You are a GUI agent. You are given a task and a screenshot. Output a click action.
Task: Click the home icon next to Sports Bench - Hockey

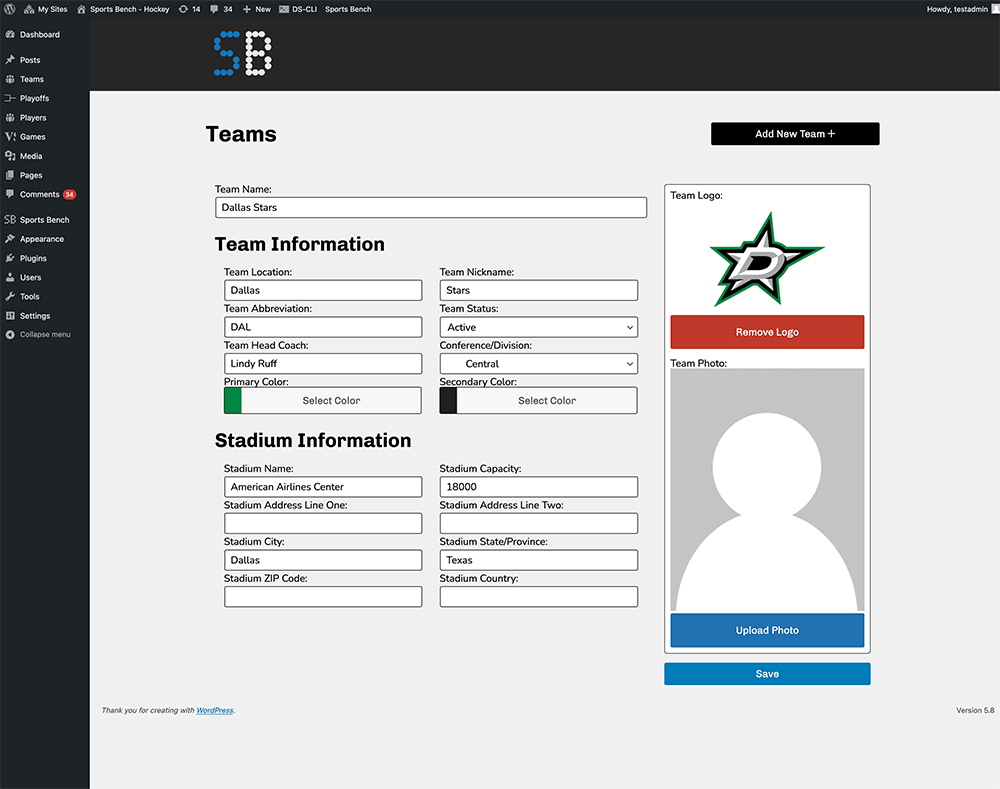[81, 9]
